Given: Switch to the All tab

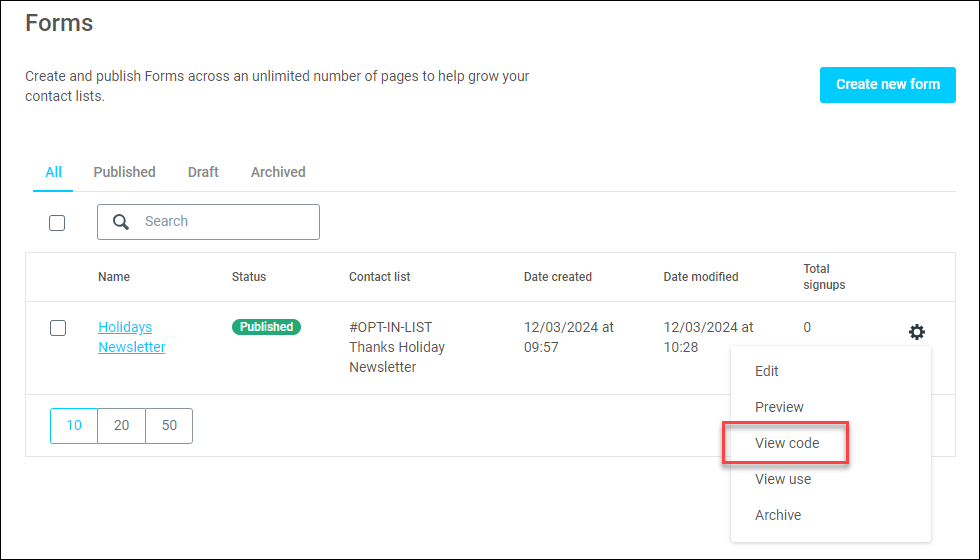Looking at the screenshot, I should [x=53, y=172].
